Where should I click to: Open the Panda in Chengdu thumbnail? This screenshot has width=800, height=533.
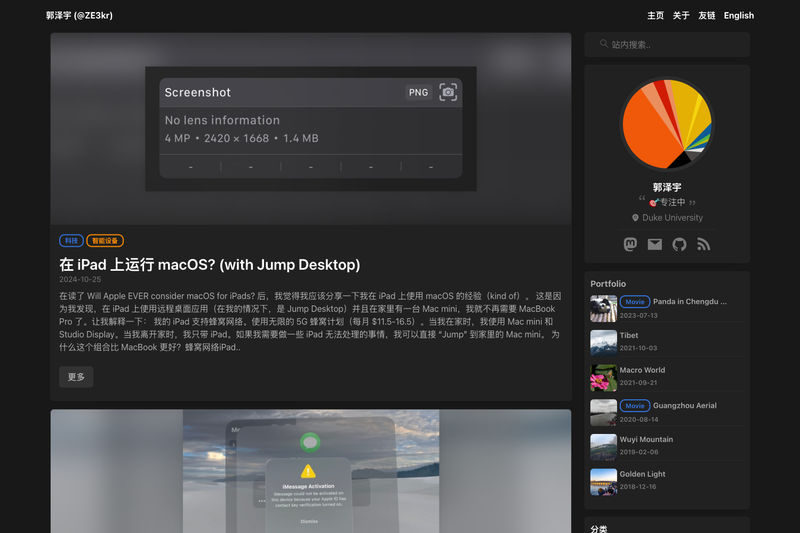click(604, 309)
